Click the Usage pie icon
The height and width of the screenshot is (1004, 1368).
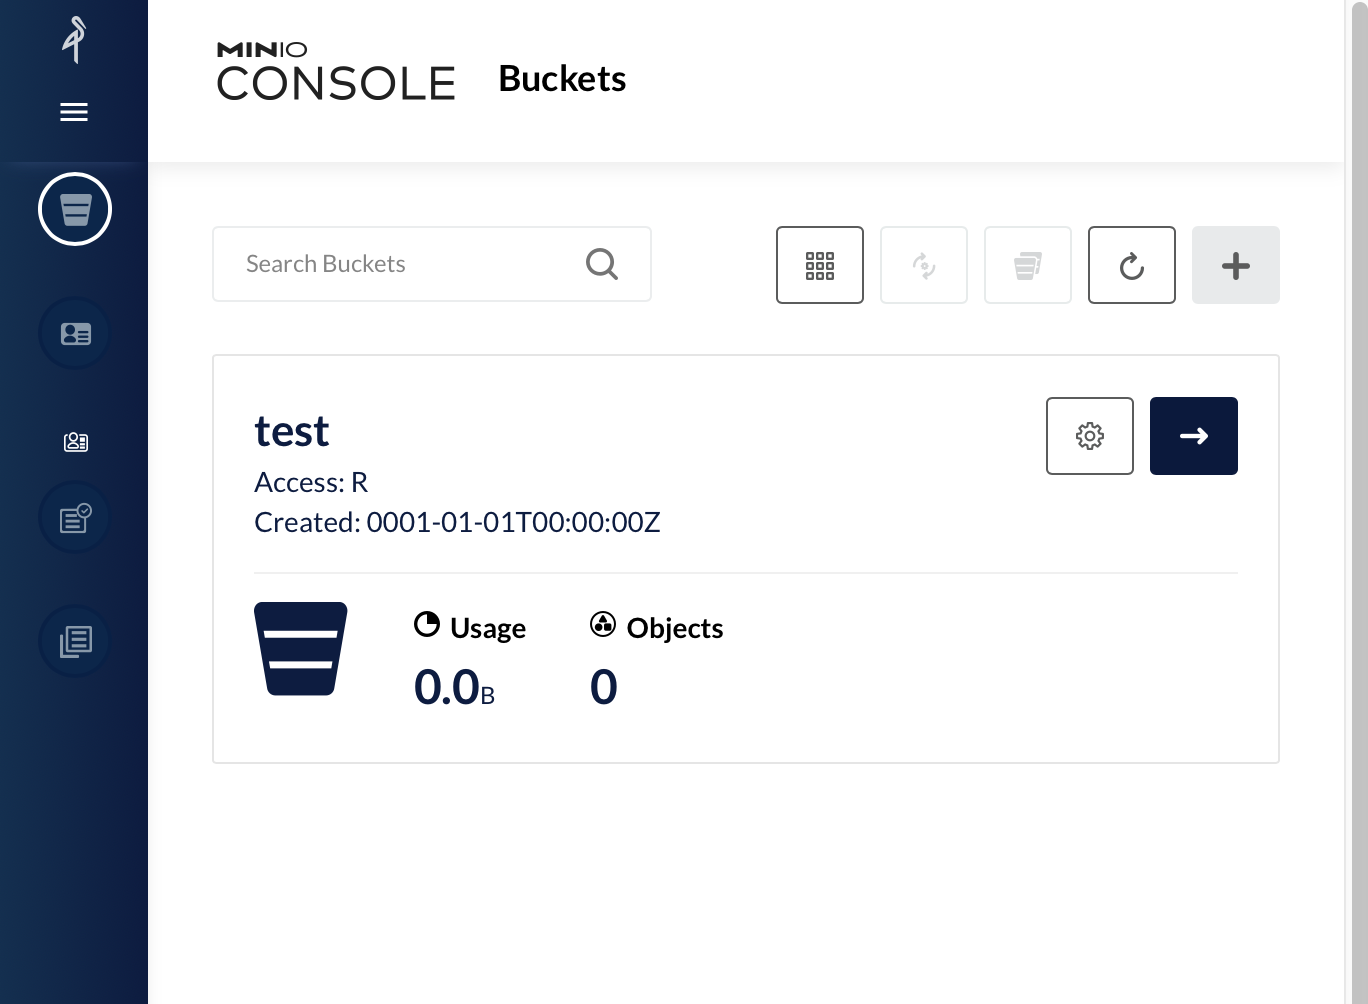[x=427, y=625]
